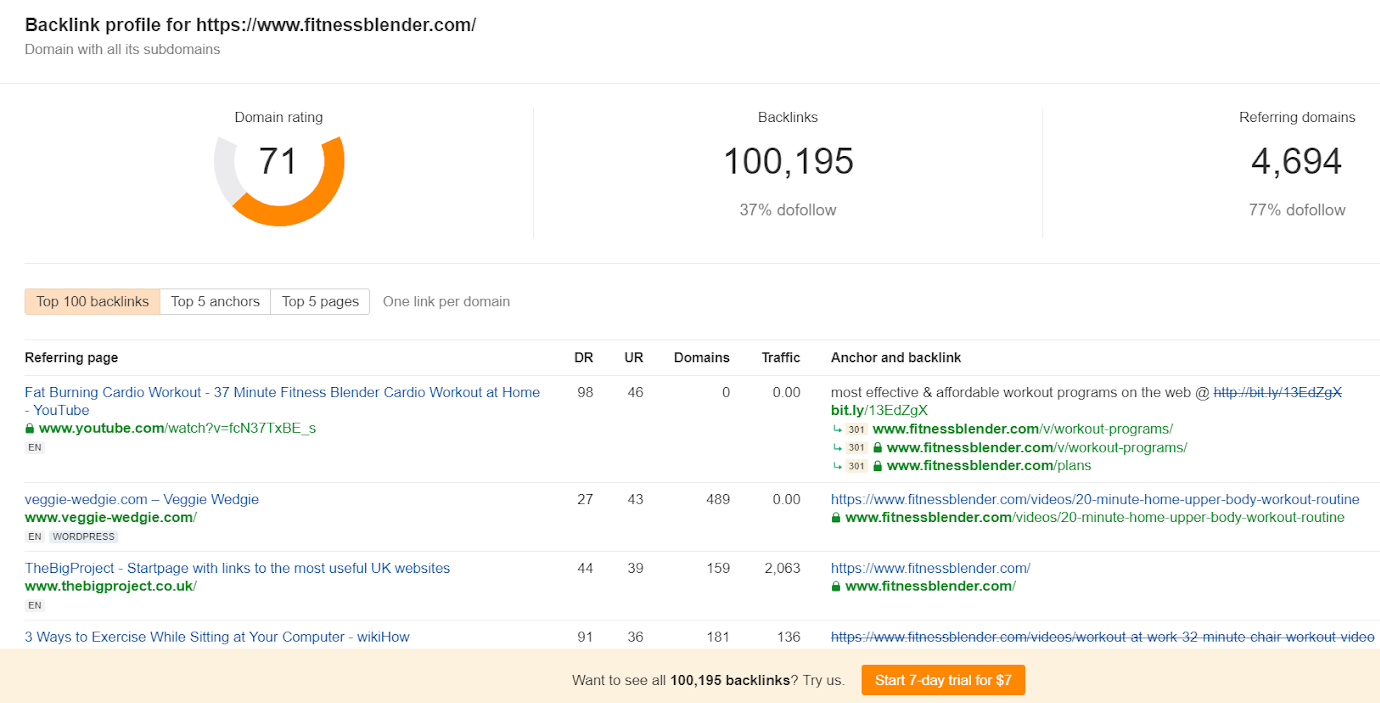Screen dimensions: 1380x703
Task: Click Backlink profile heading for fitnessblender.com
Action: (250, 25)
